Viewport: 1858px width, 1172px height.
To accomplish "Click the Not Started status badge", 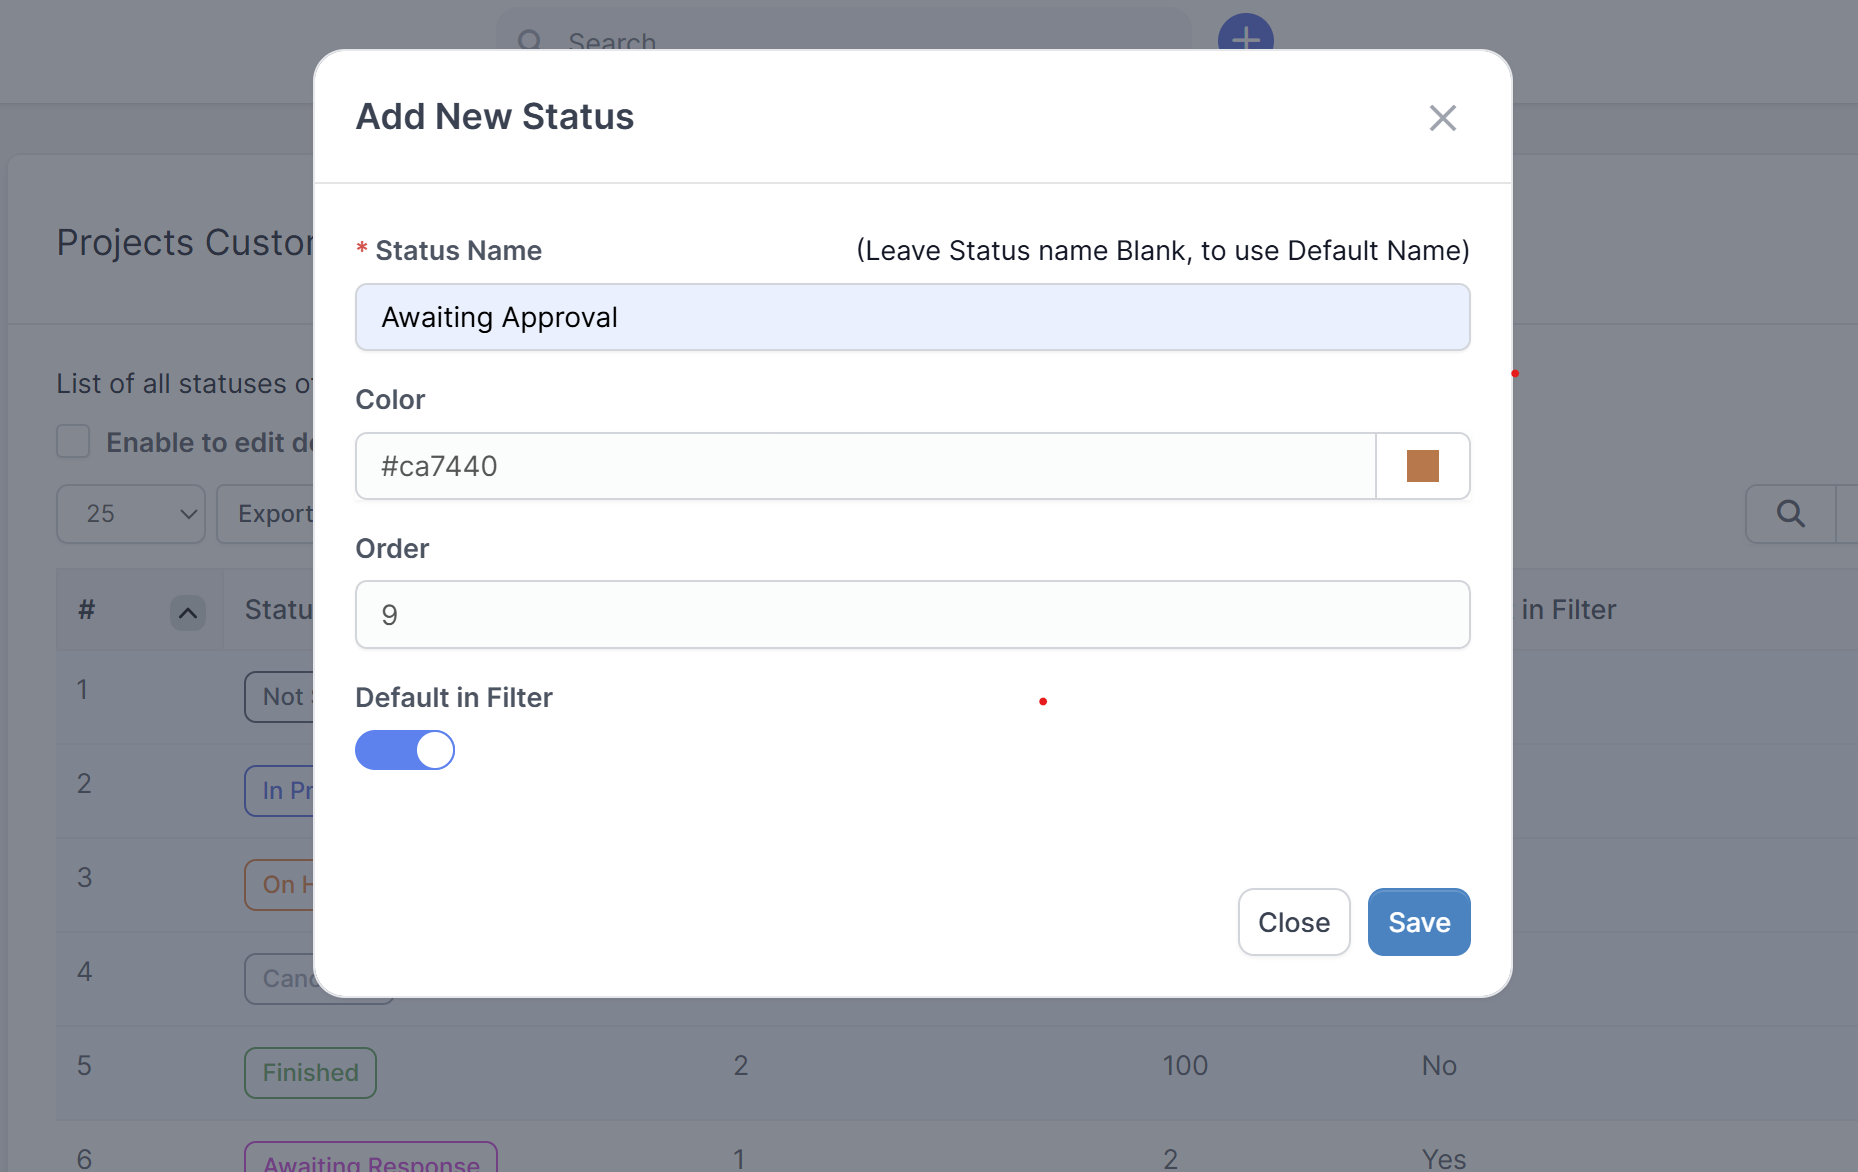I will pos(285,696).
